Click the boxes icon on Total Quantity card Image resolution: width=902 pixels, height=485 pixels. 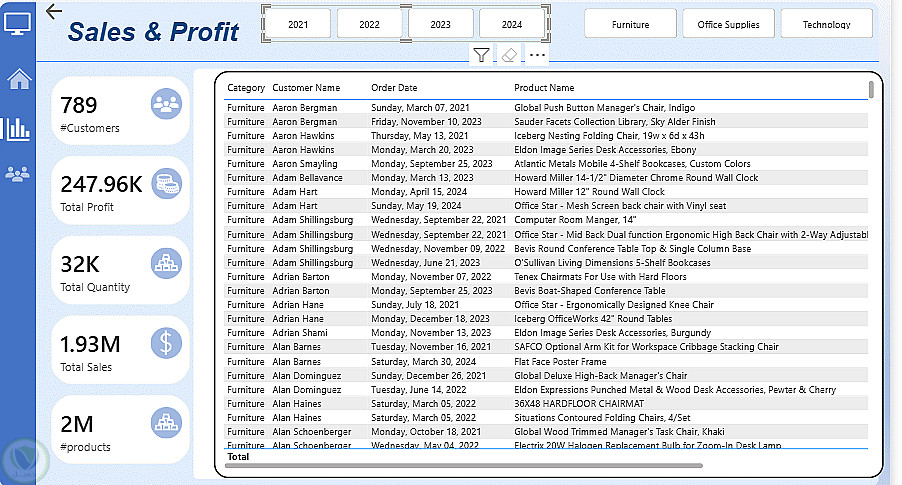(x=166, y=263)
